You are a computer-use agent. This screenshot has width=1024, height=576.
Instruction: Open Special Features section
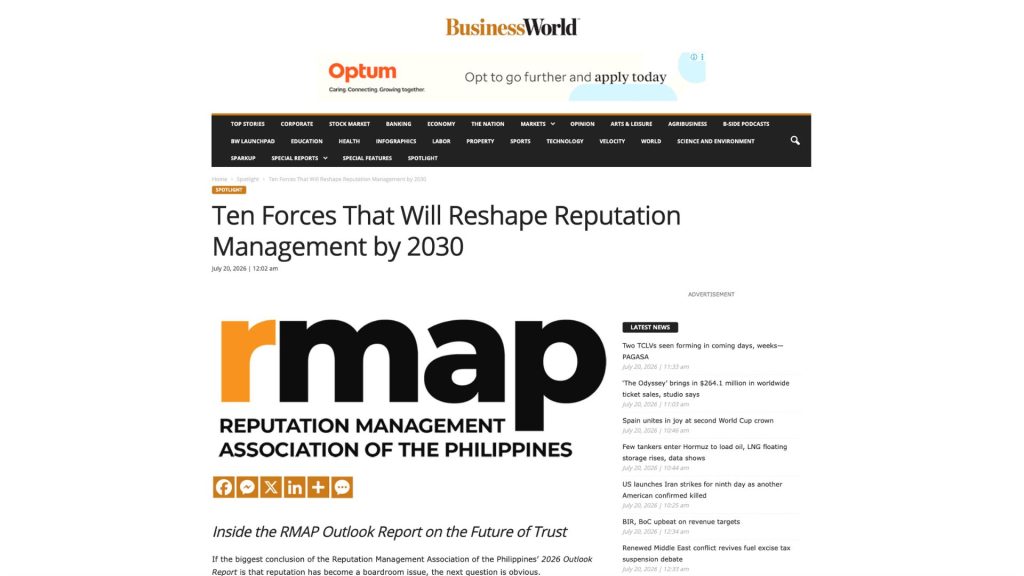[x=367, y=158]
